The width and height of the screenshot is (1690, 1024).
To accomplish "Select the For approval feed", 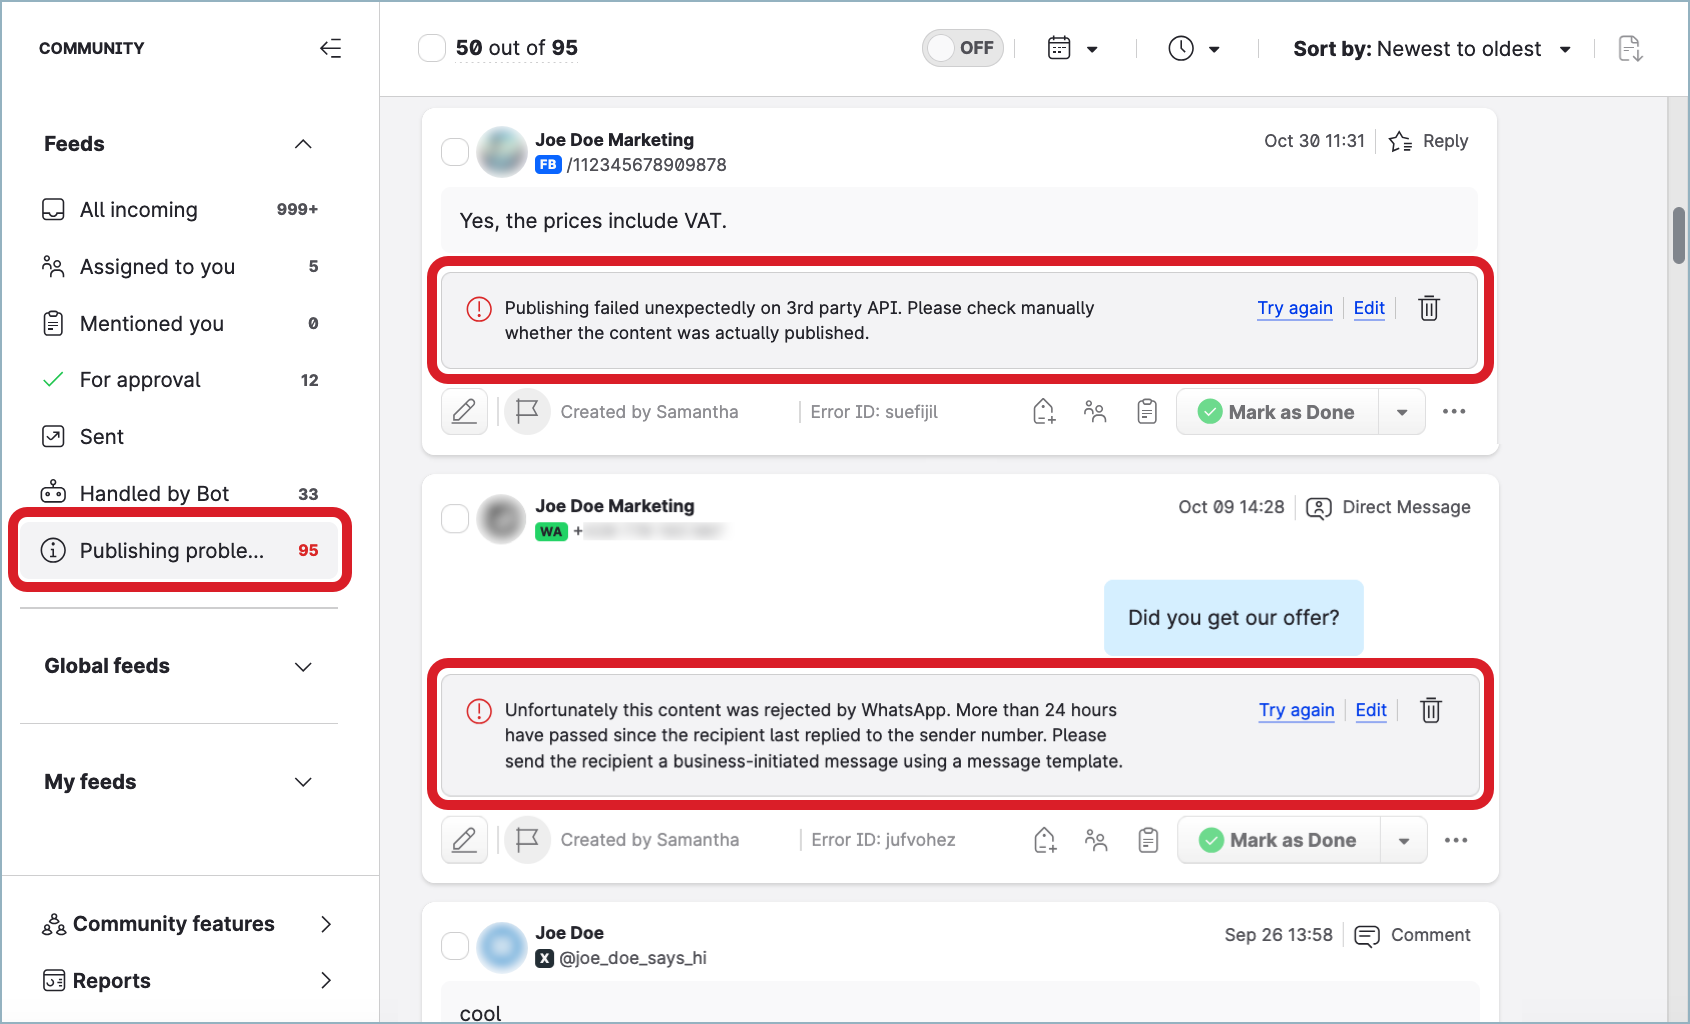I will pos(140,380).
